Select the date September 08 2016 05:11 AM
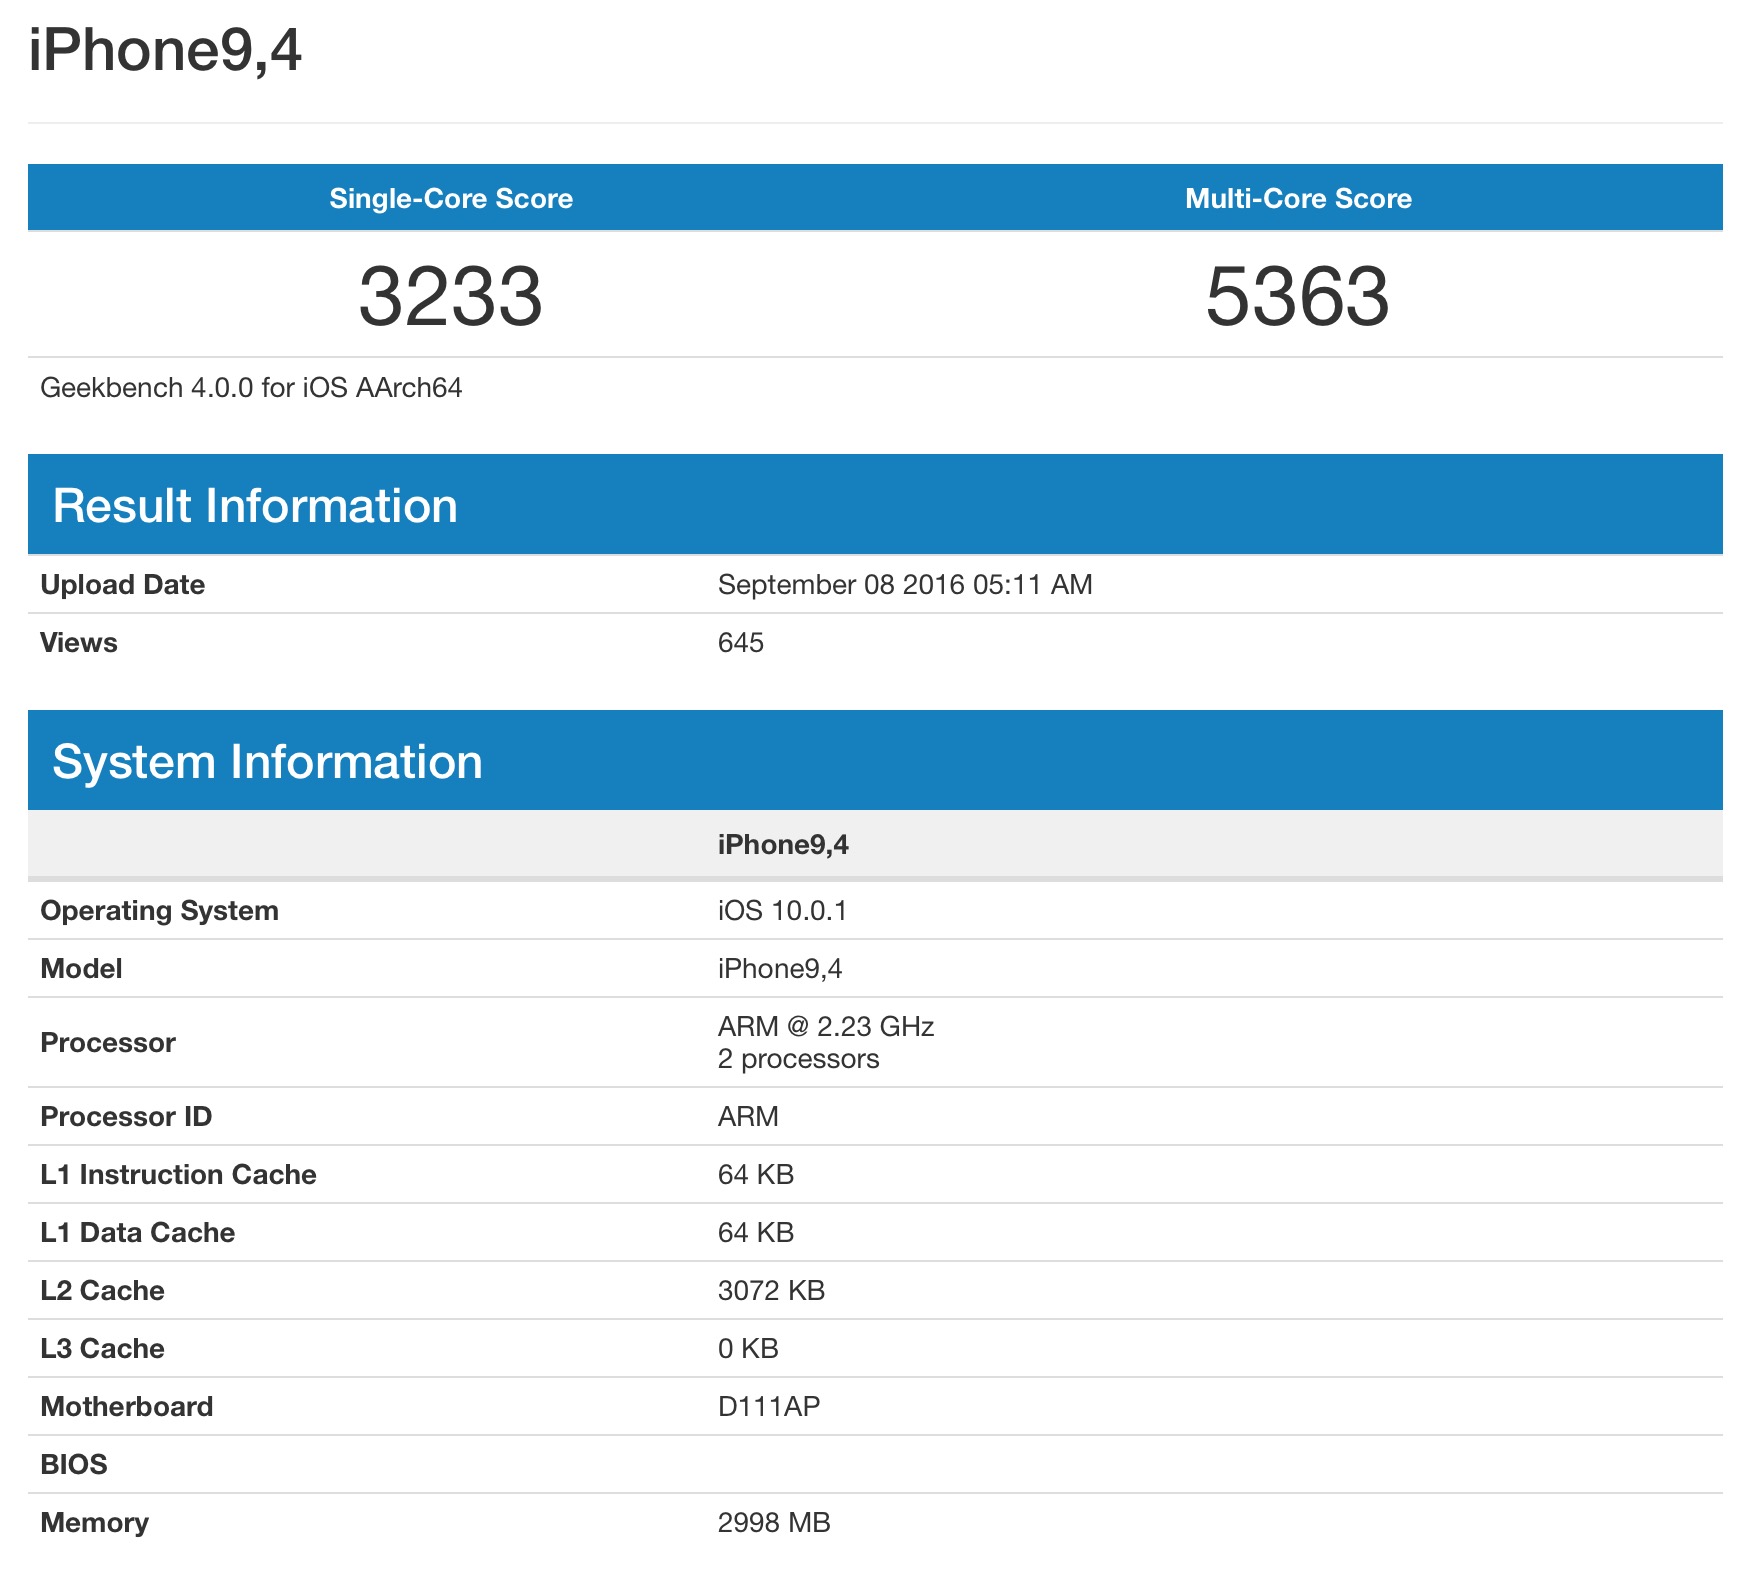Screen dimensions: 1750x1576 click(905, 585)
